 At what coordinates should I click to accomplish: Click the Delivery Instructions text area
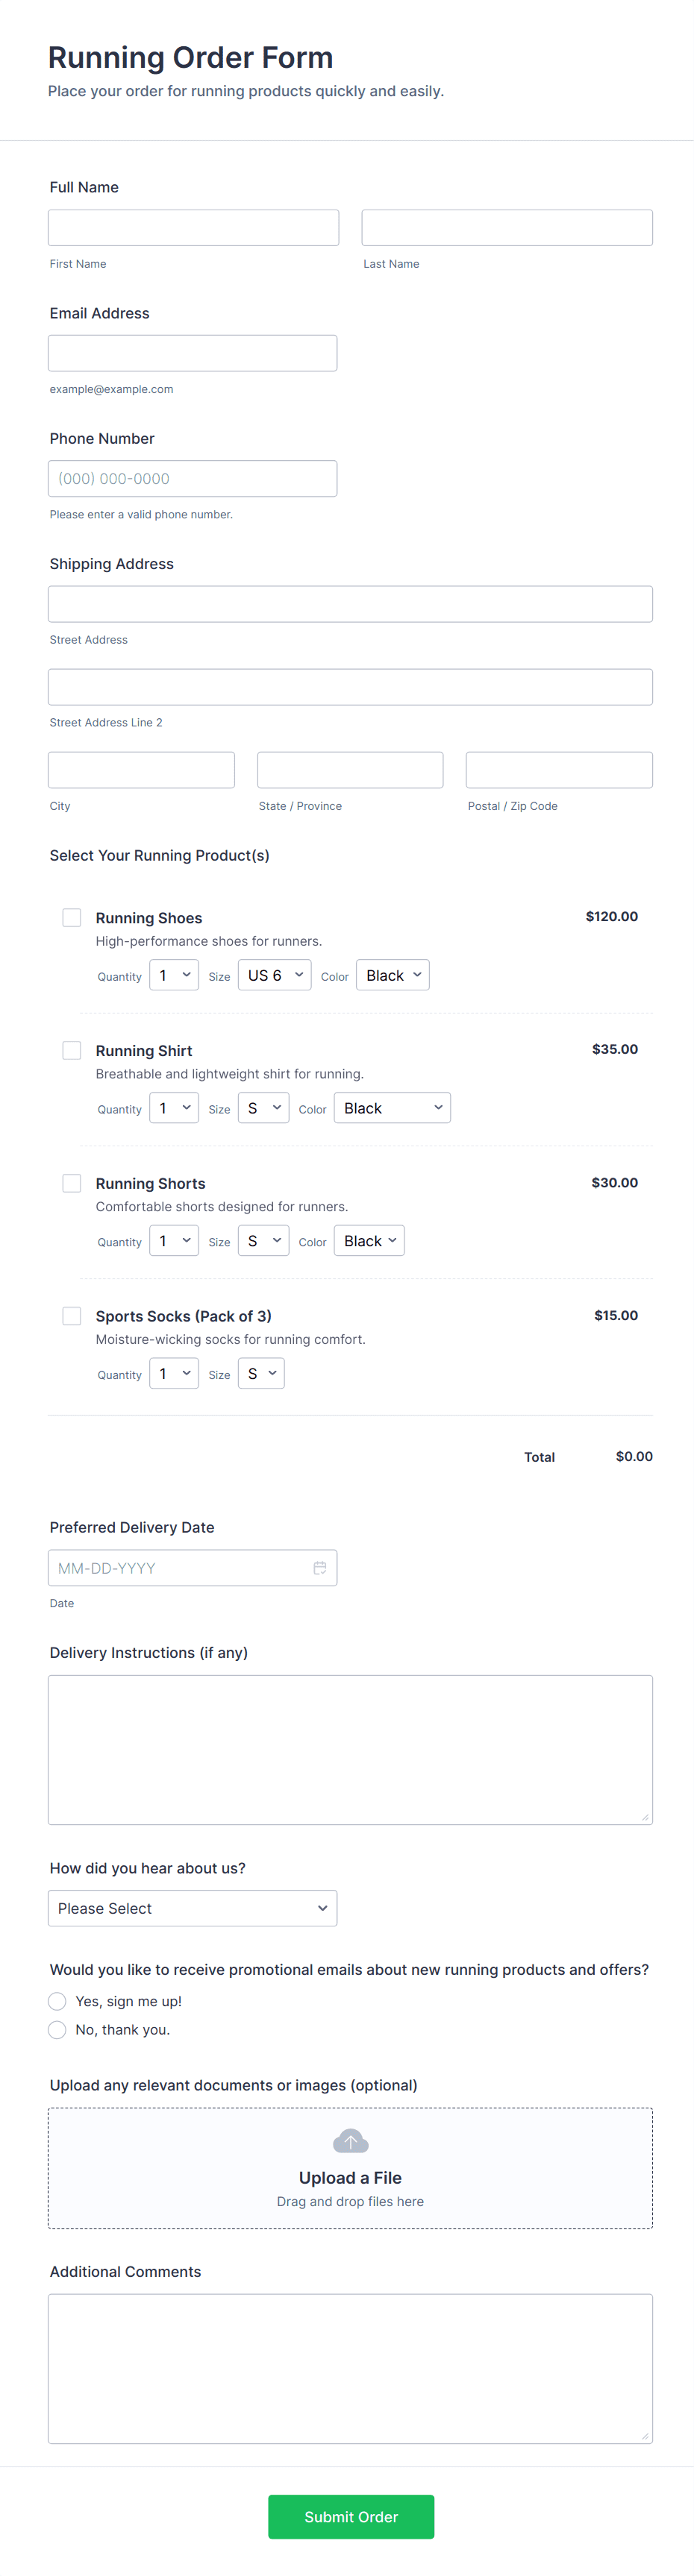pyautogui.click(x=350, y=1749)
